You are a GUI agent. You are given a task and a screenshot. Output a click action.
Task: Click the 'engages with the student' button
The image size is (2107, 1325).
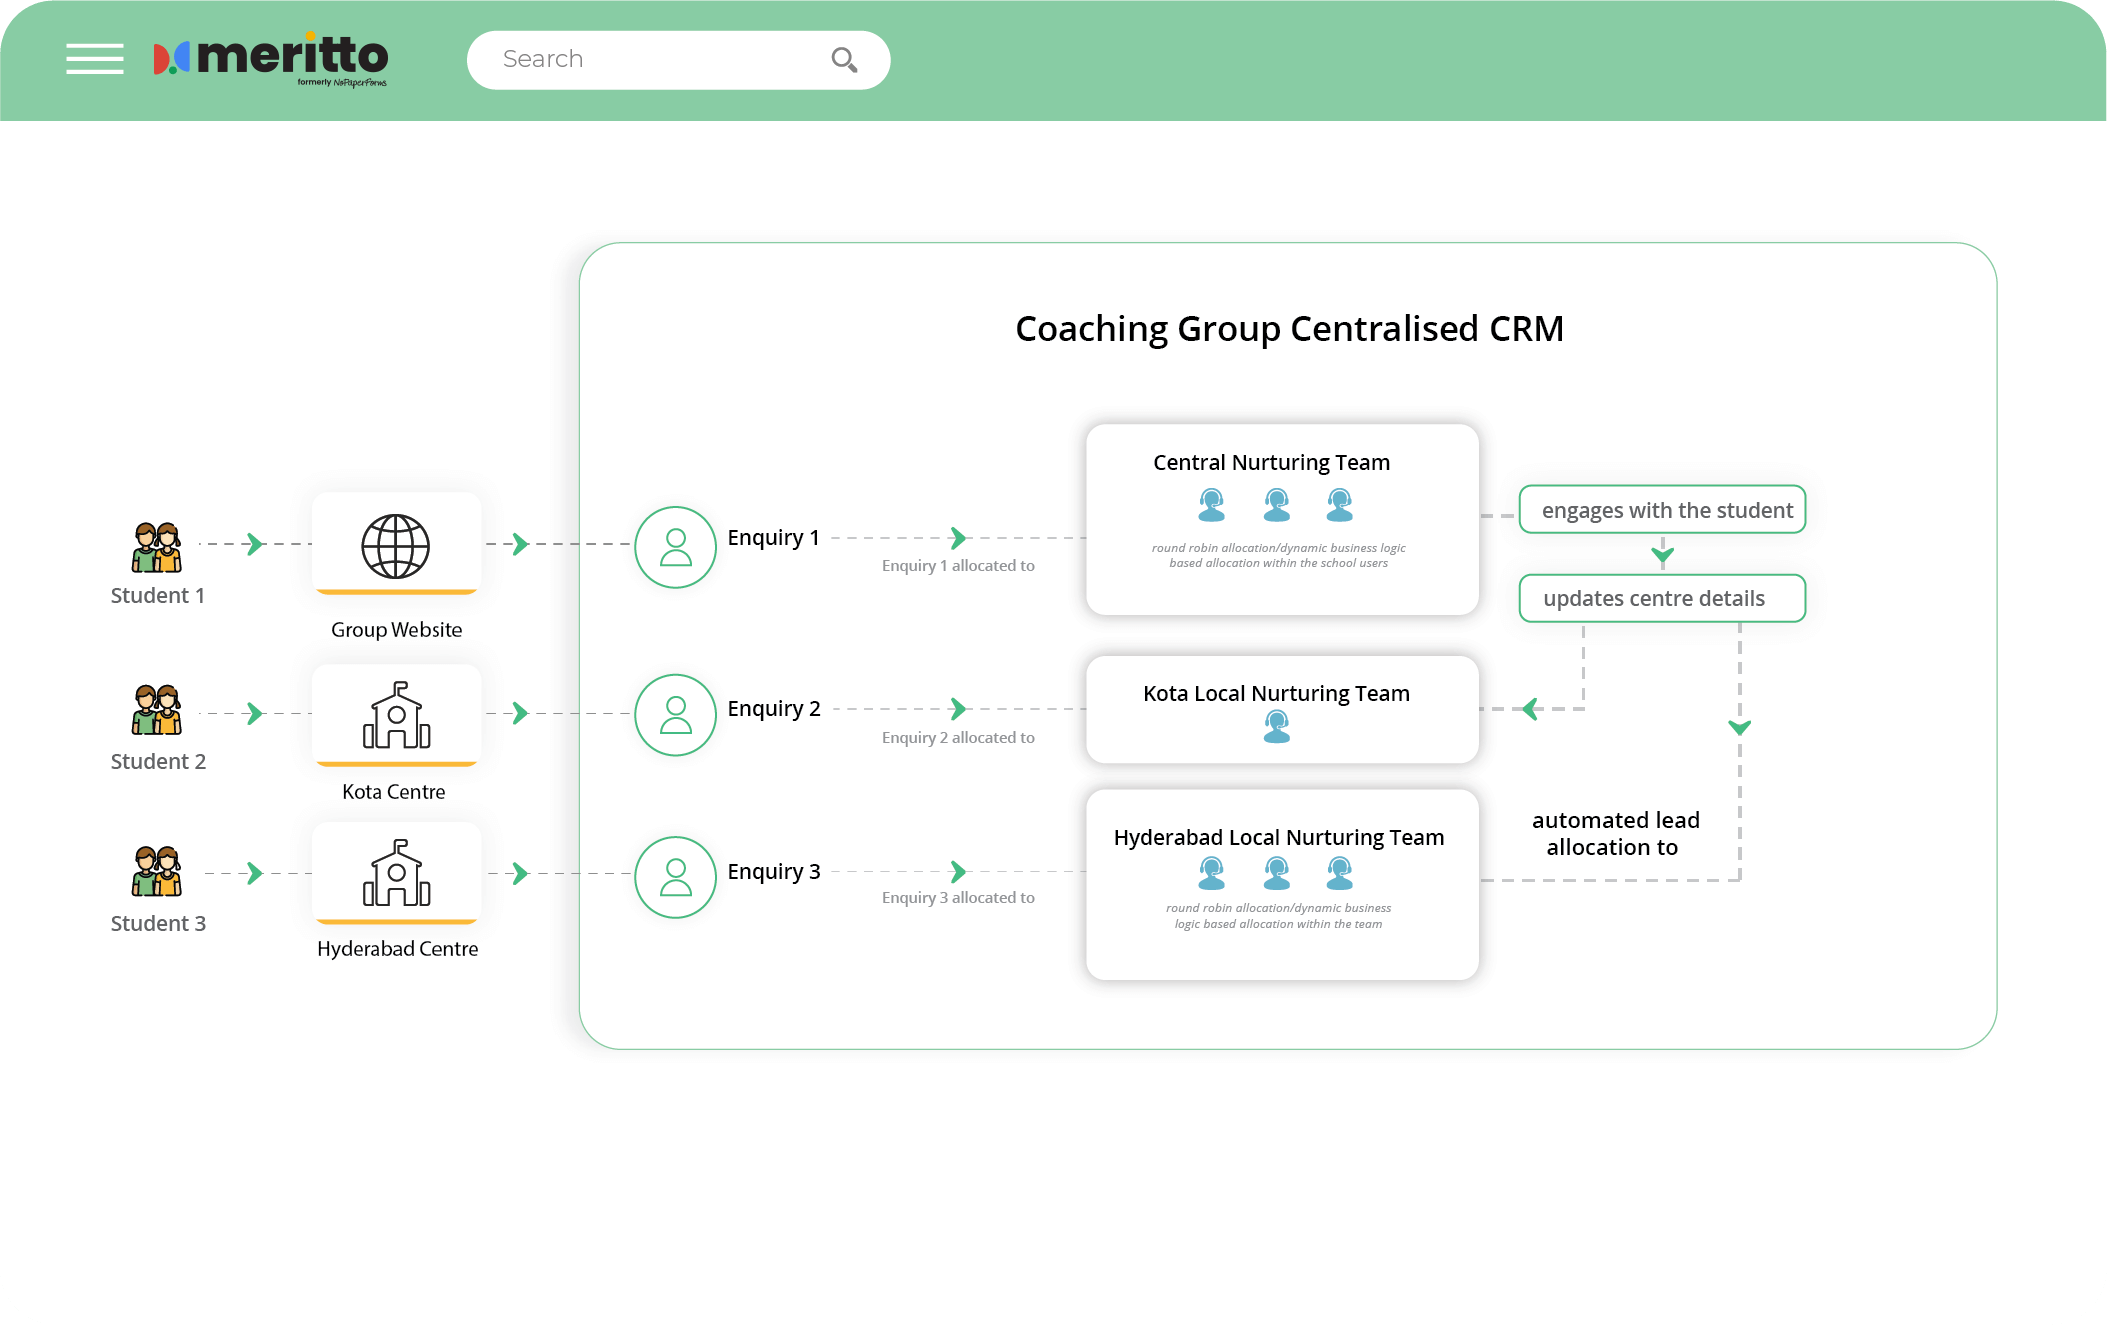pyautogui.click(x=1662, y=510)
